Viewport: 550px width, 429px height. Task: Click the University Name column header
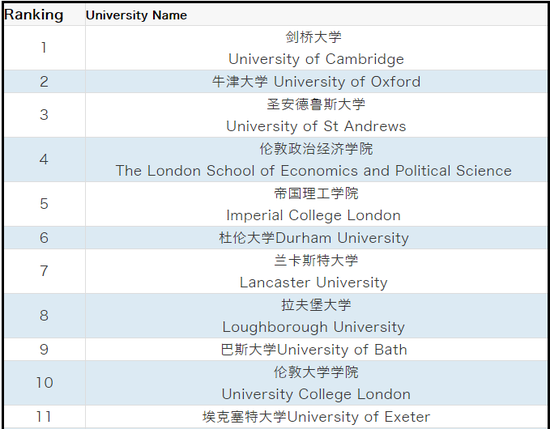click(316, 15)
